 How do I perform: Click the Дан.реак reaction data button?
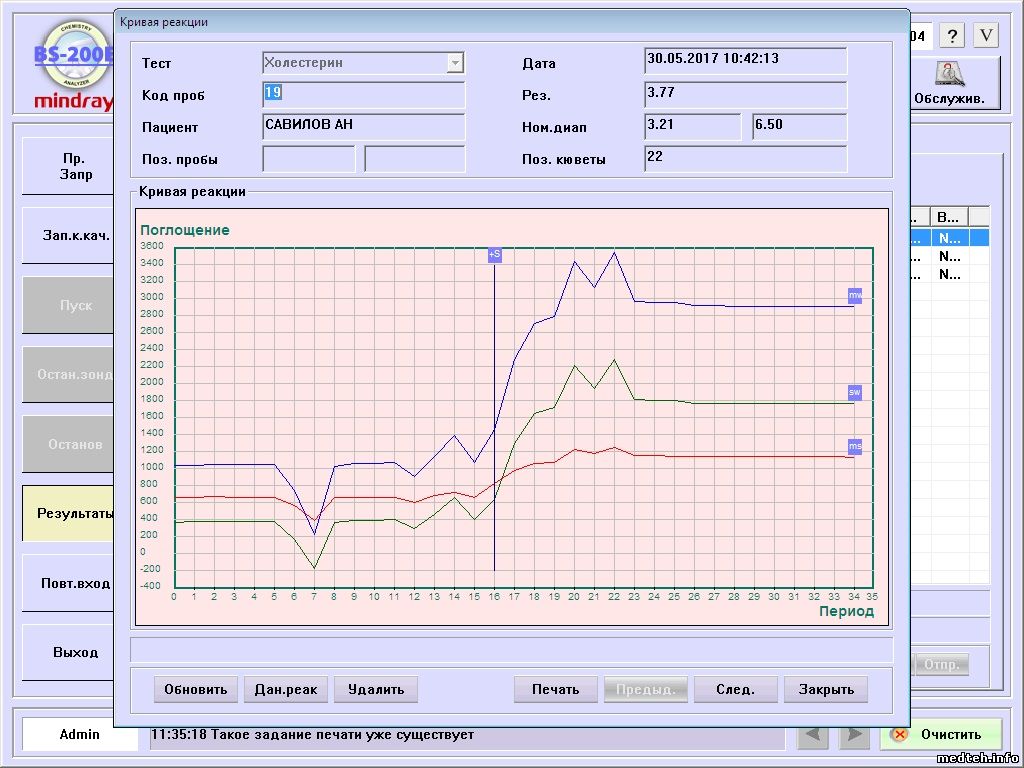coord(286,689)
